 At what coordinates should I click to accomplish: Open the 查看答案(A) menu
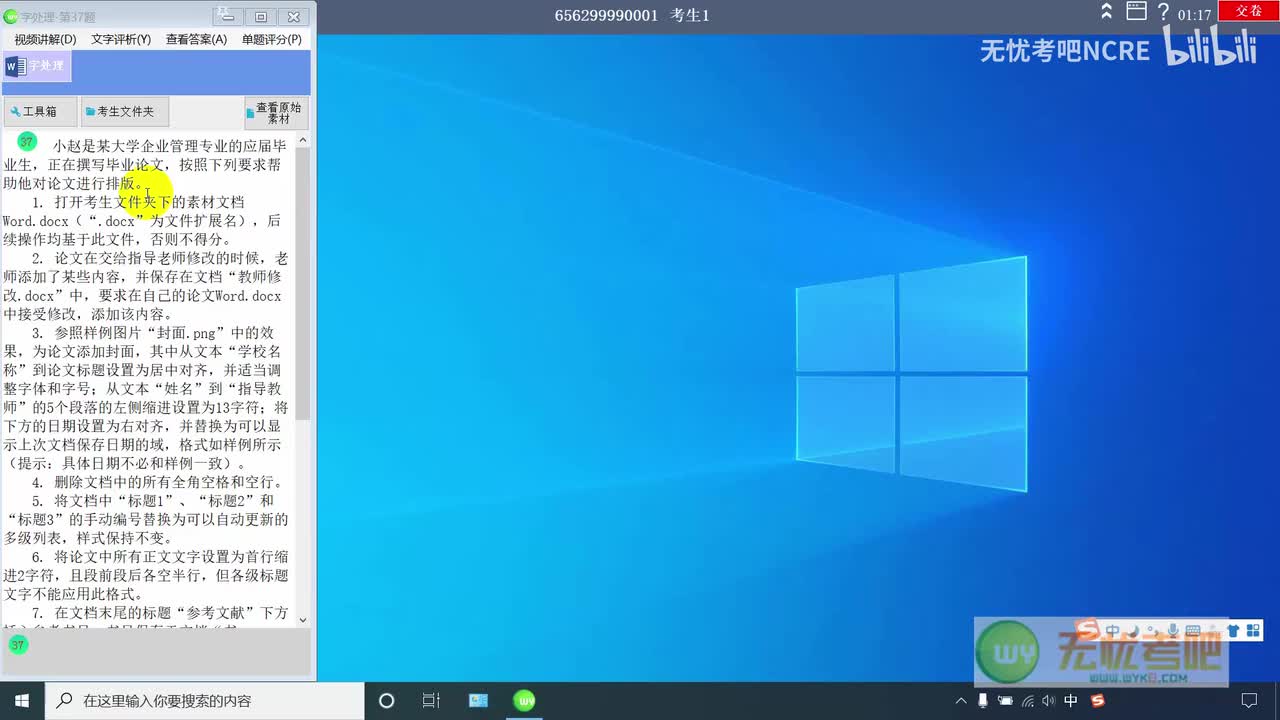tap(196, 39)
